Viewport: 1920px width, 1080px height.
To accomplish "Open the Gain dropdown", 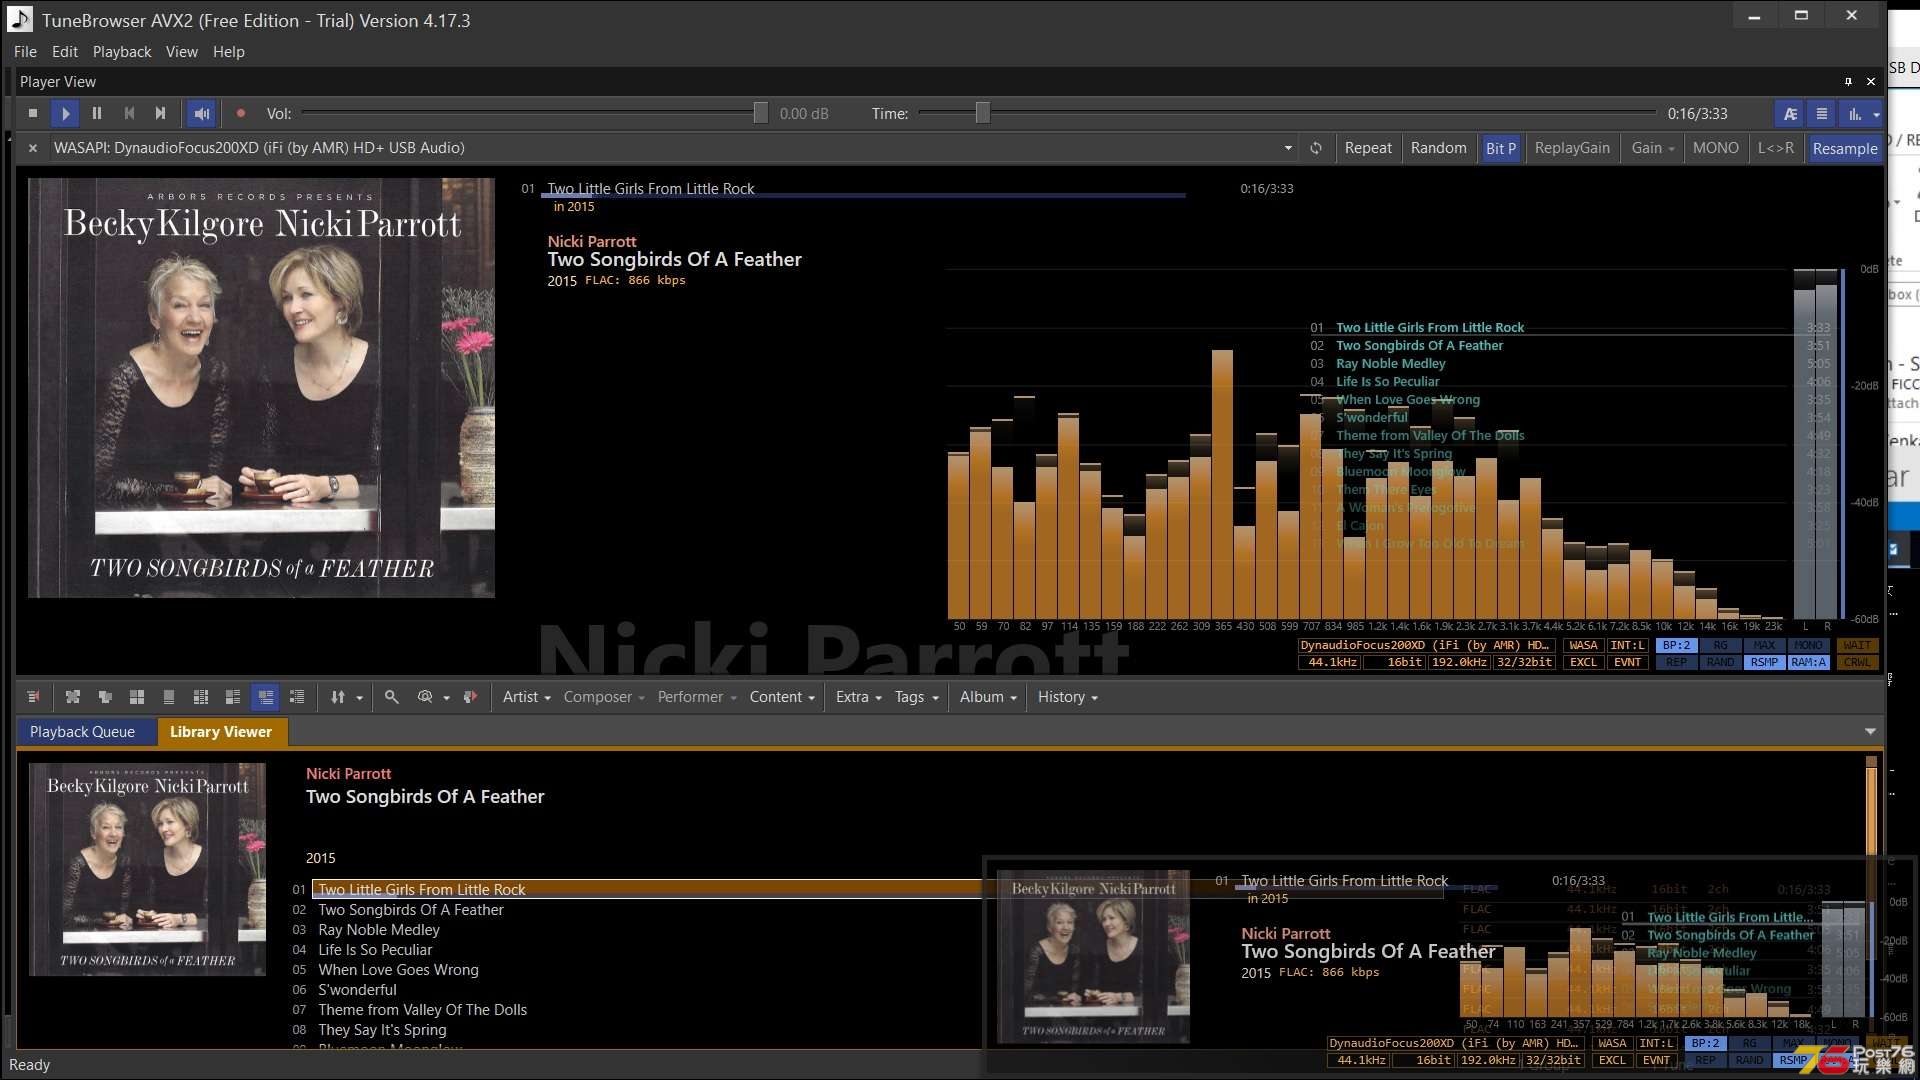I will 1652,148.
